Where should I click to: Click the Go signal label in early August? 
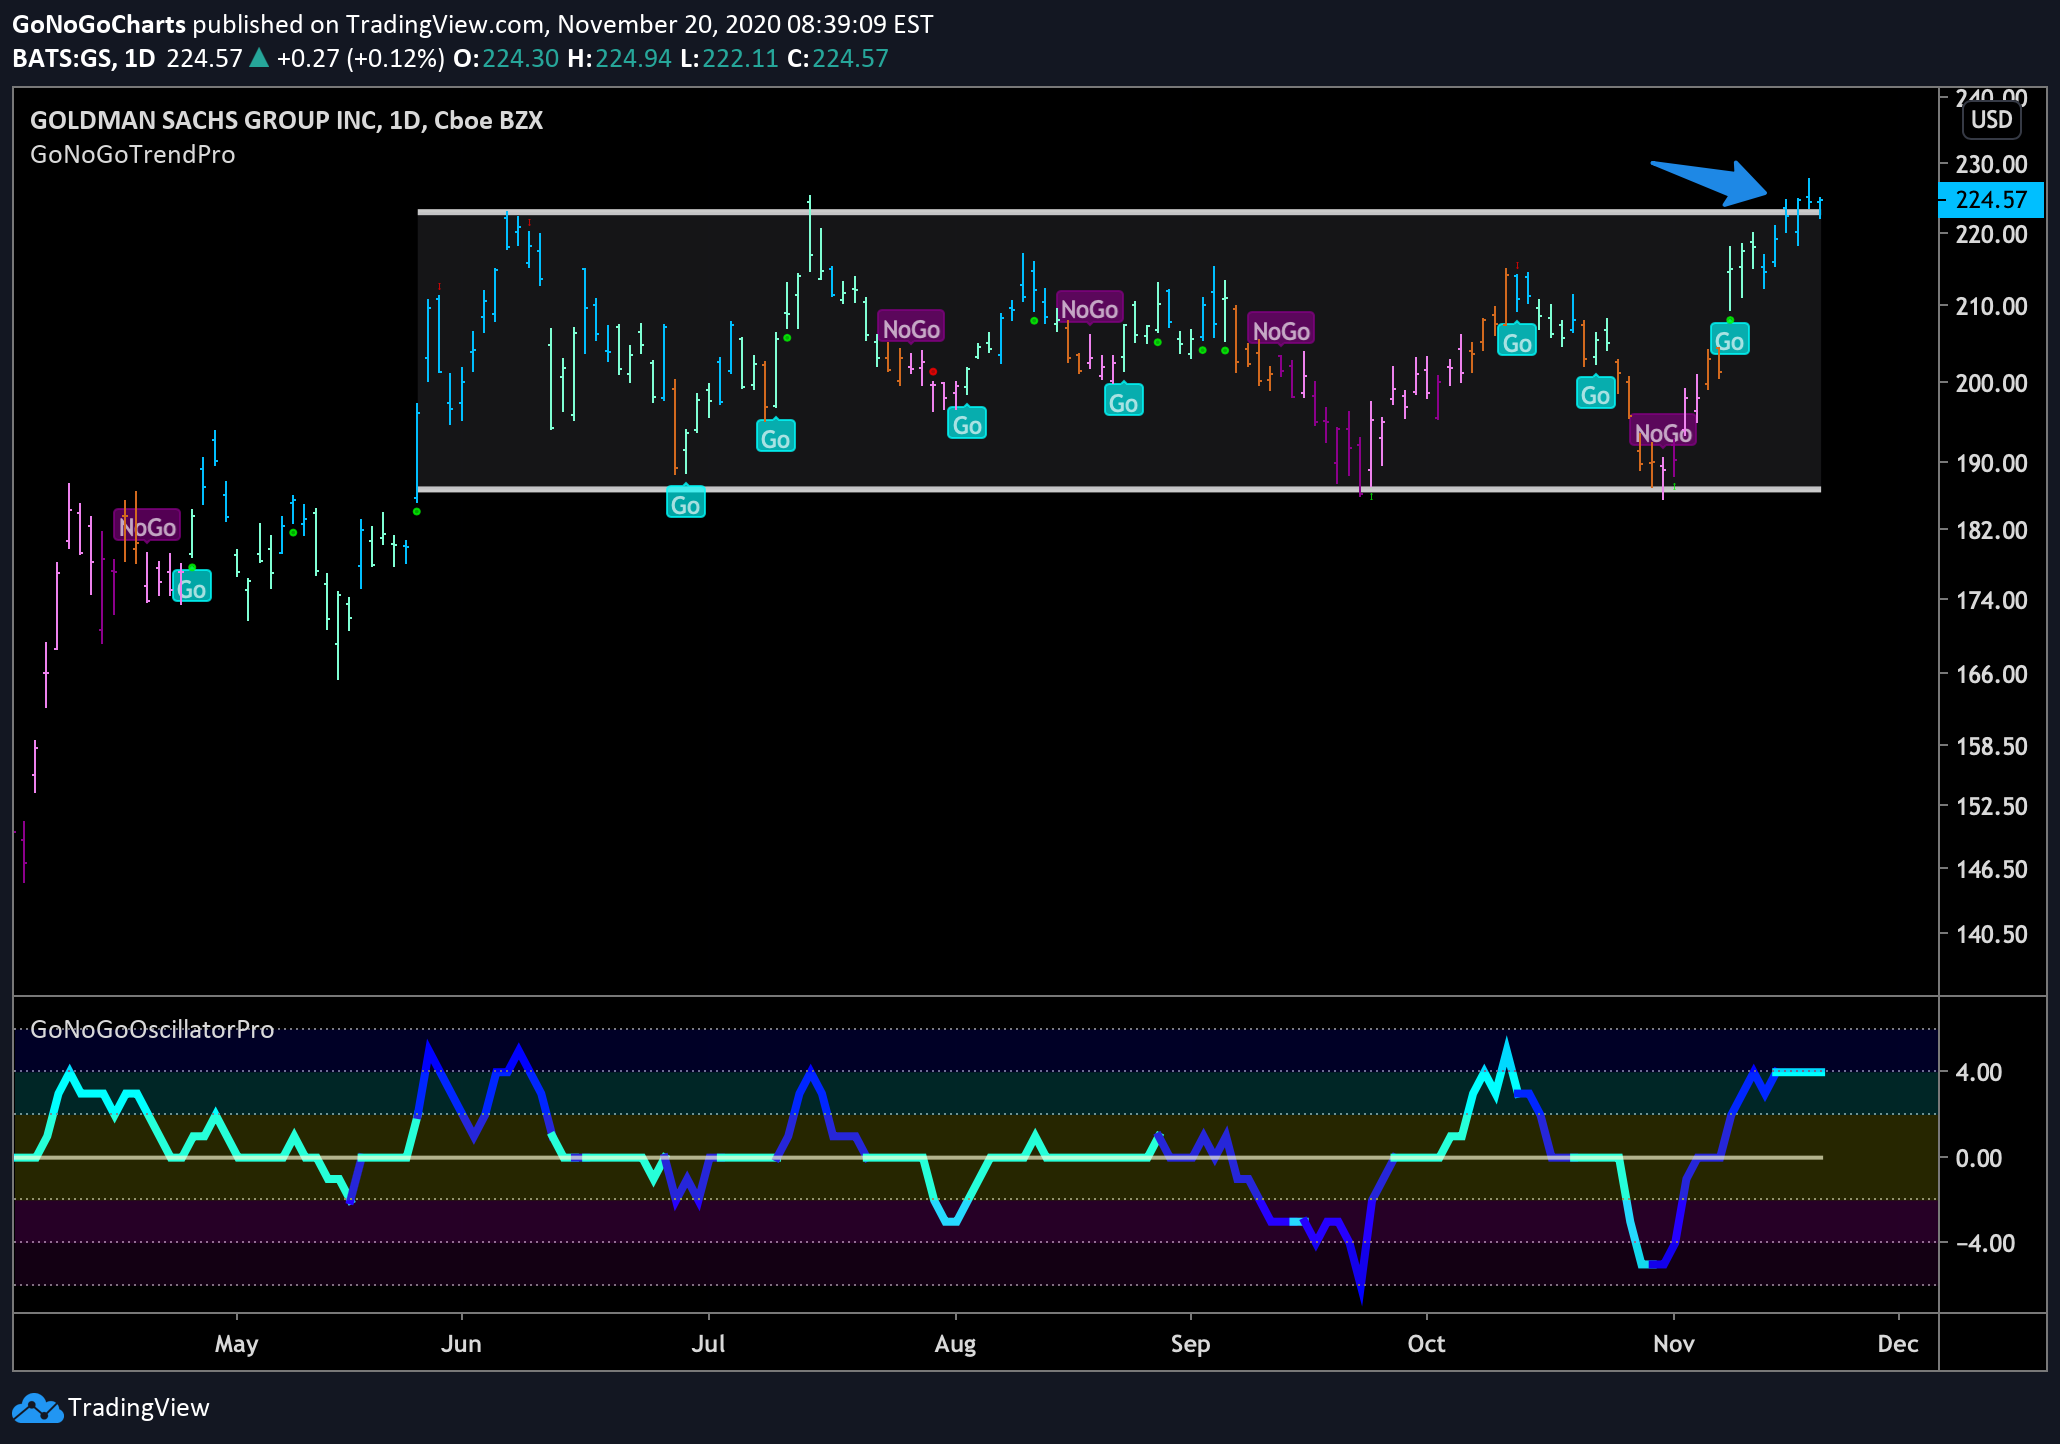click(967, 424)
